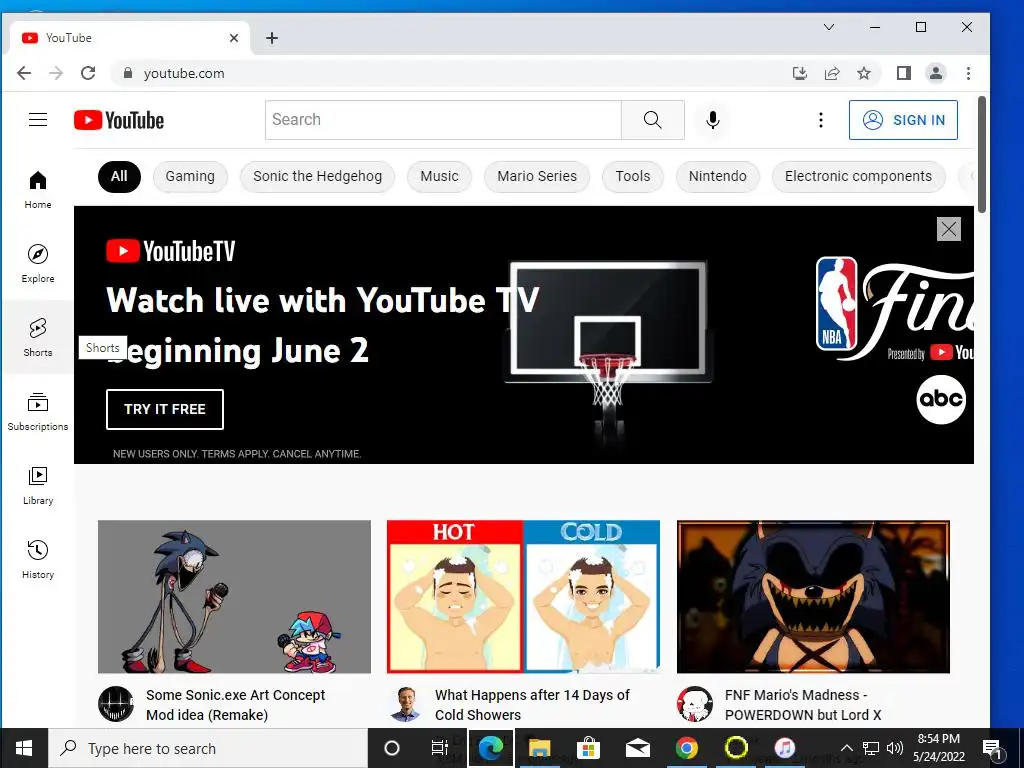Open Chrome three-dot menu
The height and width of the screenshot is (768, 1024).
point(968,73)
